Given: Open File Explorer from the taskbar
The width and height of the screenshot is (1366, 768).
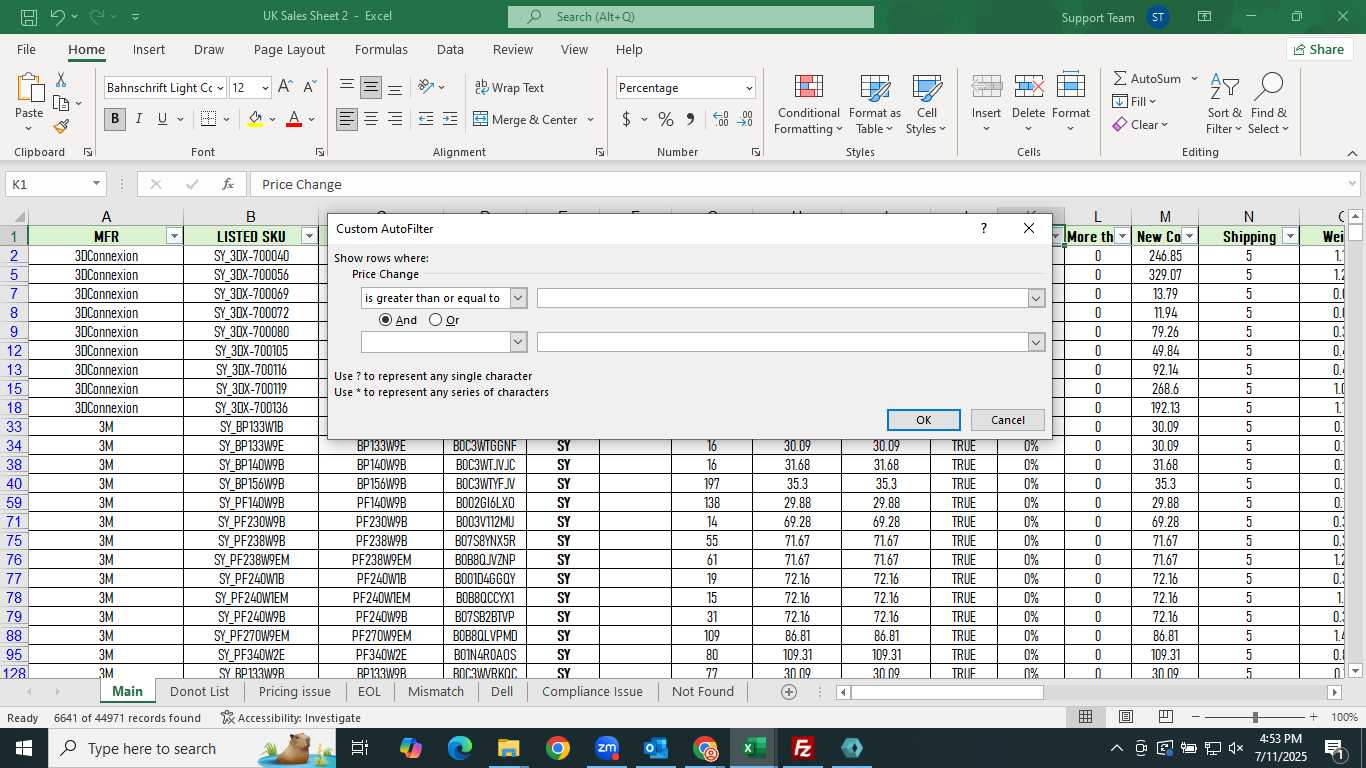Looking at the screenshot, I should [509, 748].
